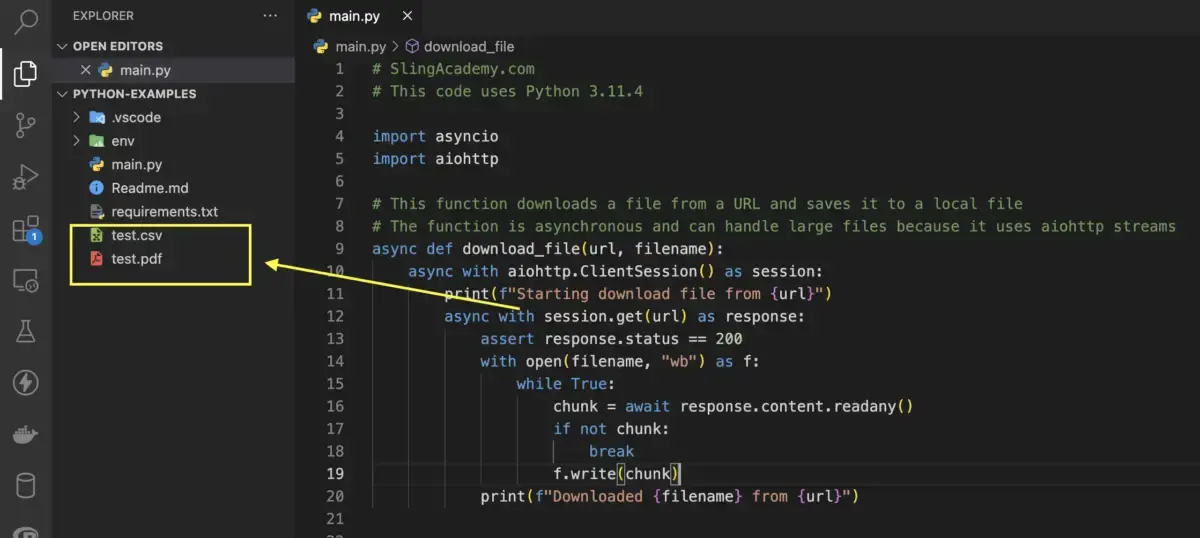Image resolution: width=1200 pixels, height=538 pixels.
Task: Select download_file in the breadcrumb
Action: [468, 46]
